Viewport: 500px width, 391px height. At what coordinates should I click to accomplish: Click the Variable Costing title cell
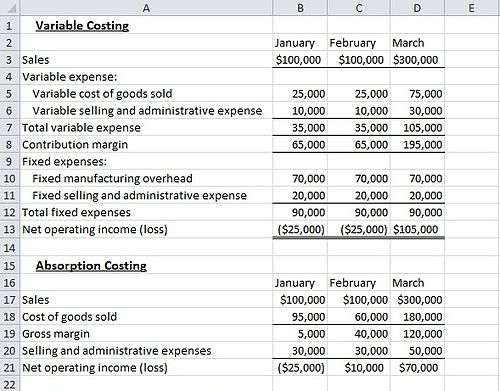coord(146,25)
